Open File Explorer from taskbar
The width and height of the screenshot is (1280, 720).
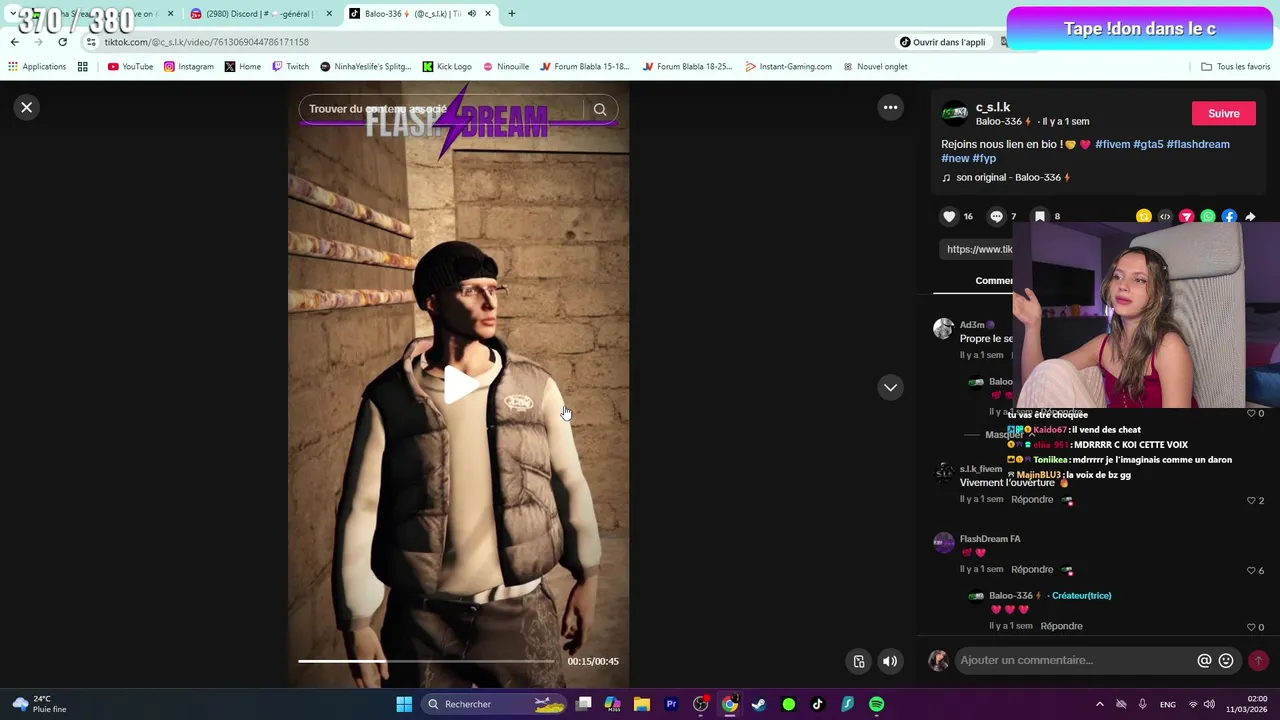point(642,704)
